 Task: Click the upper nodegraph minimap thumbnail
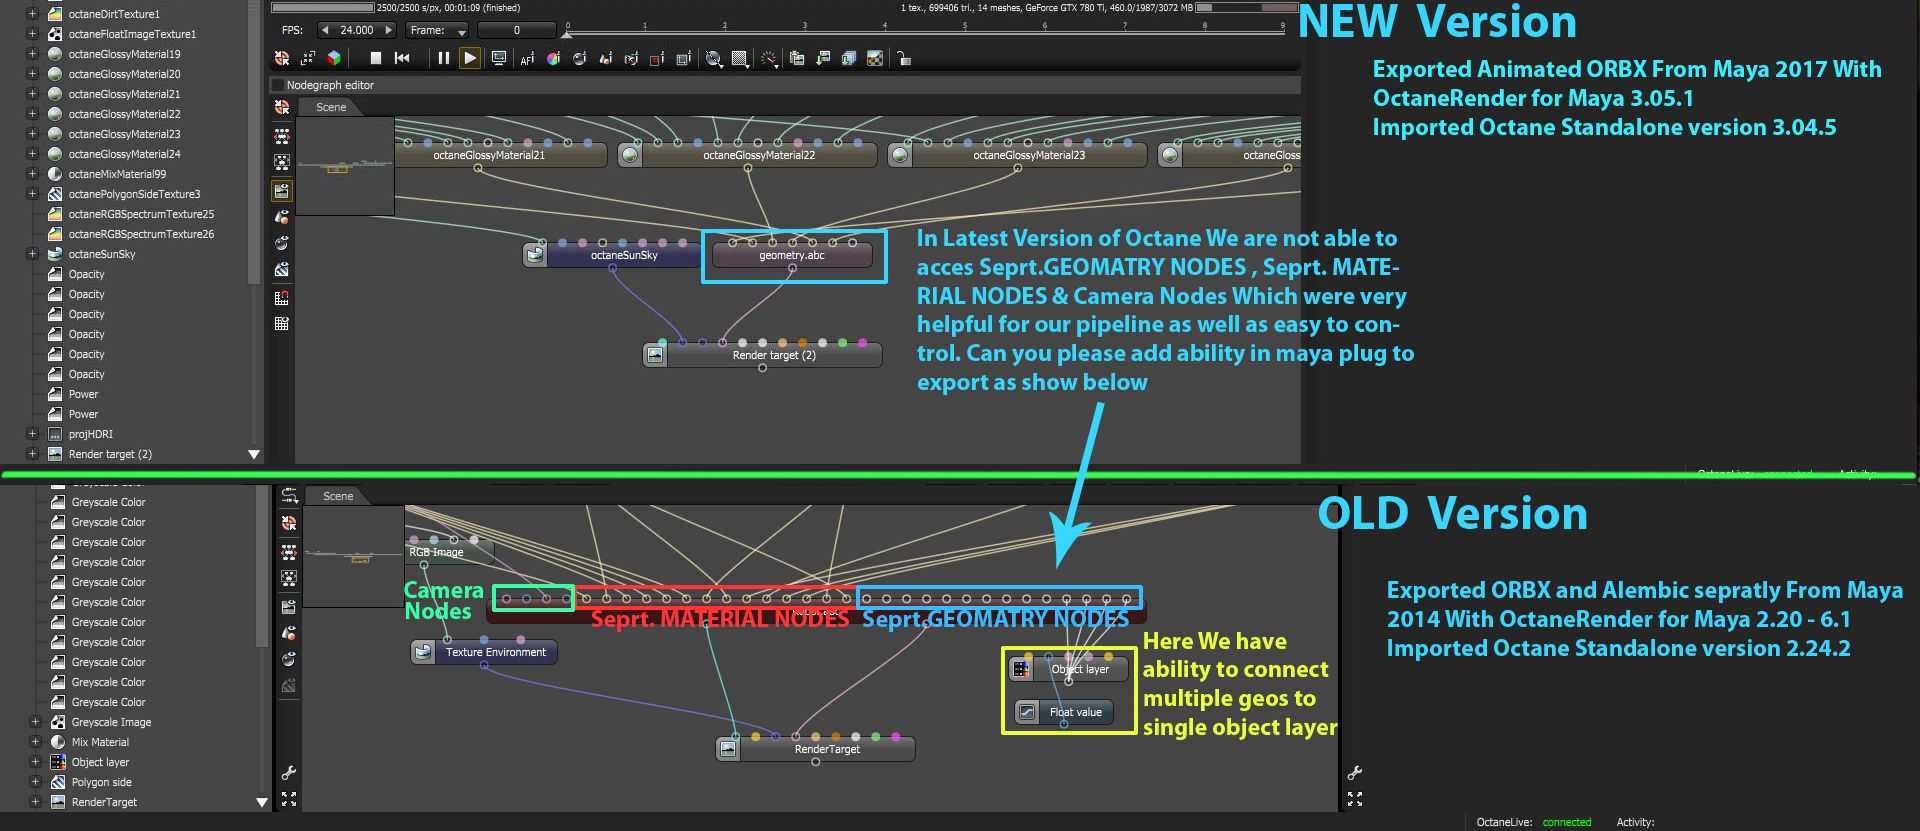(345, 166)
